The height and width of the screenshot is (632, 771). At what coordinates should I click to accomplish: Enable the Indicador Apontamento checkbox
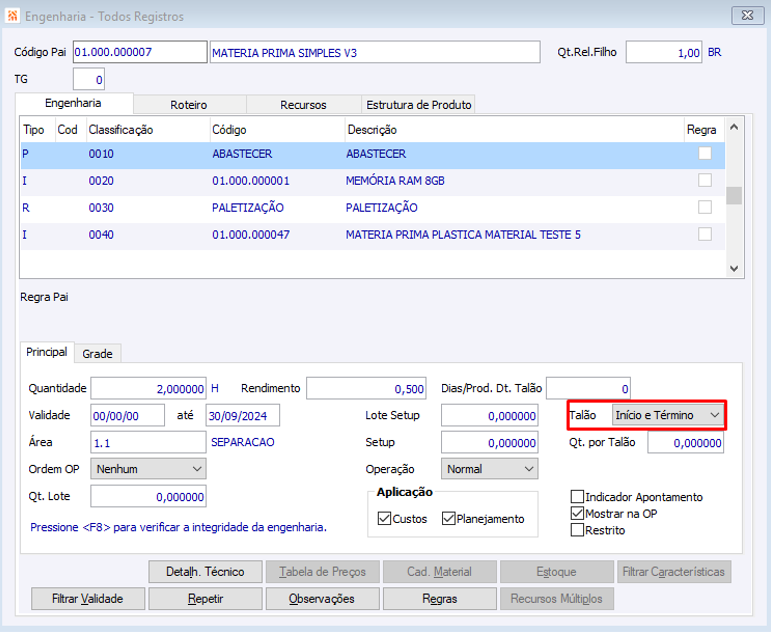578,497
